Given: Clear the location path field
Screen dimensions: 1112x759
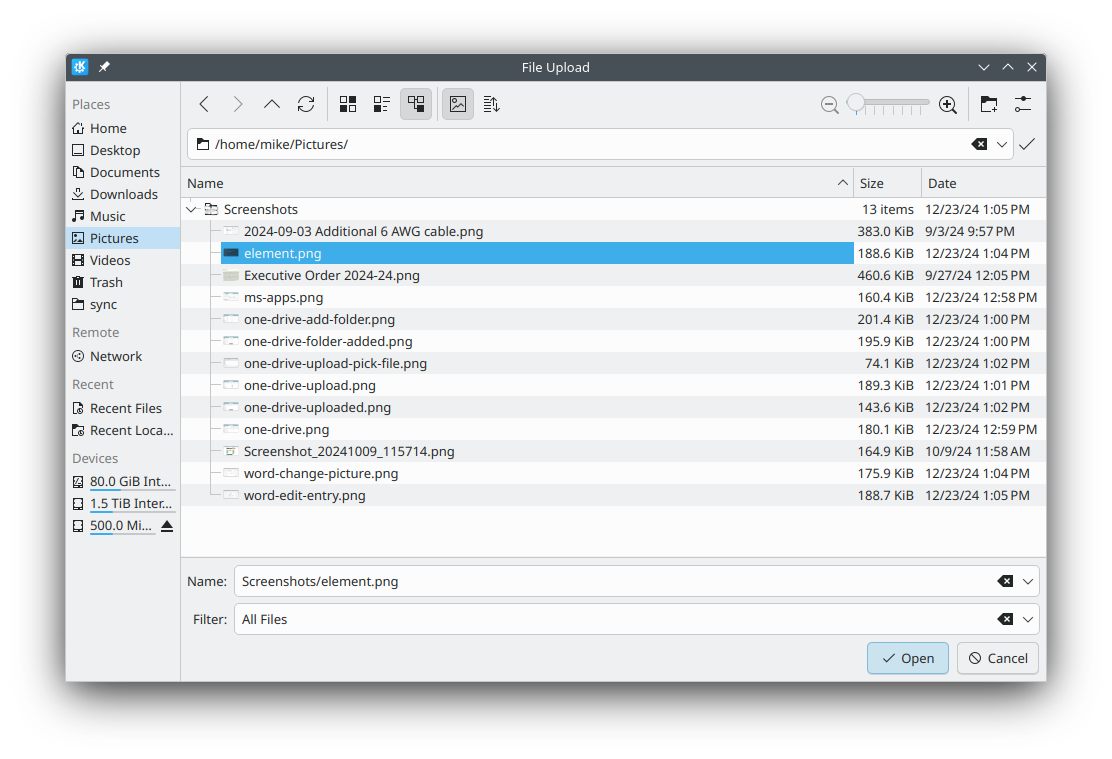Looking at the screenshot, I should click(979, 144).
